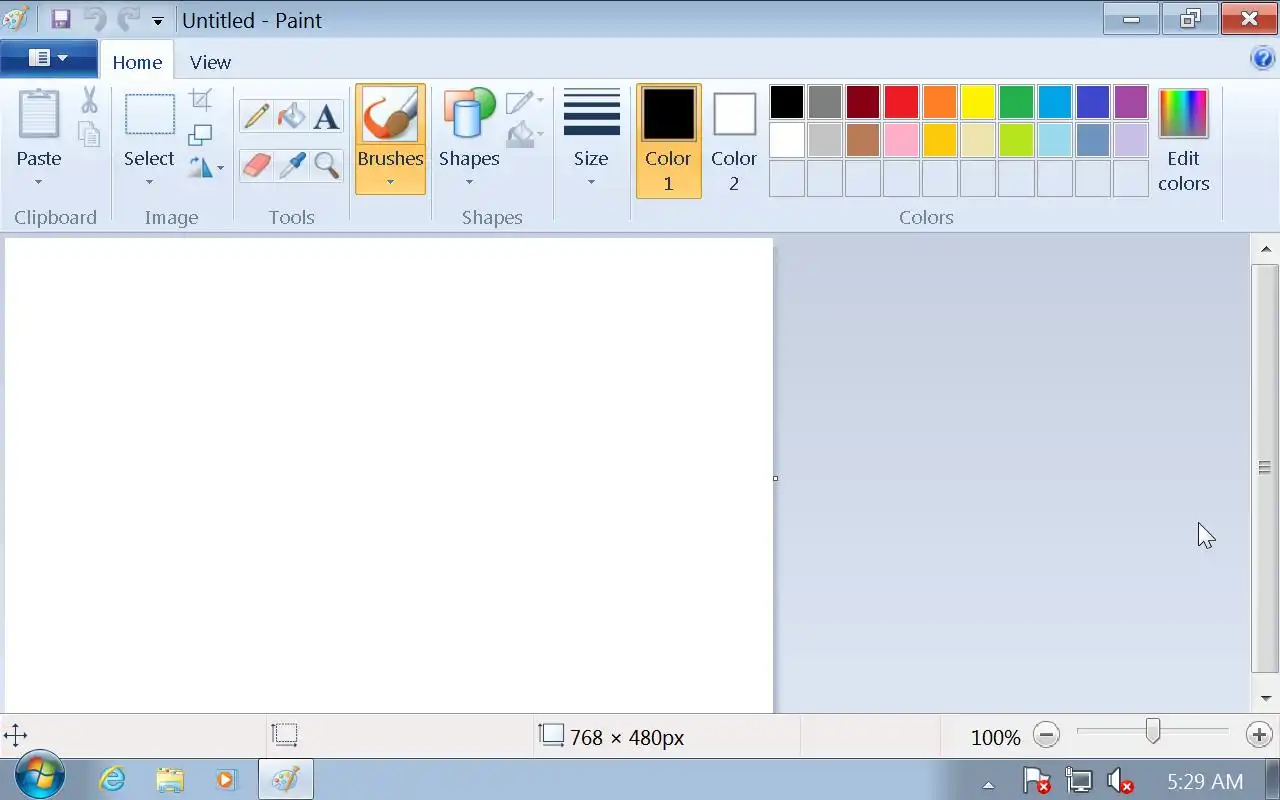
Task: Open Edit colors rainbow icon
Action: point(1183,114)
